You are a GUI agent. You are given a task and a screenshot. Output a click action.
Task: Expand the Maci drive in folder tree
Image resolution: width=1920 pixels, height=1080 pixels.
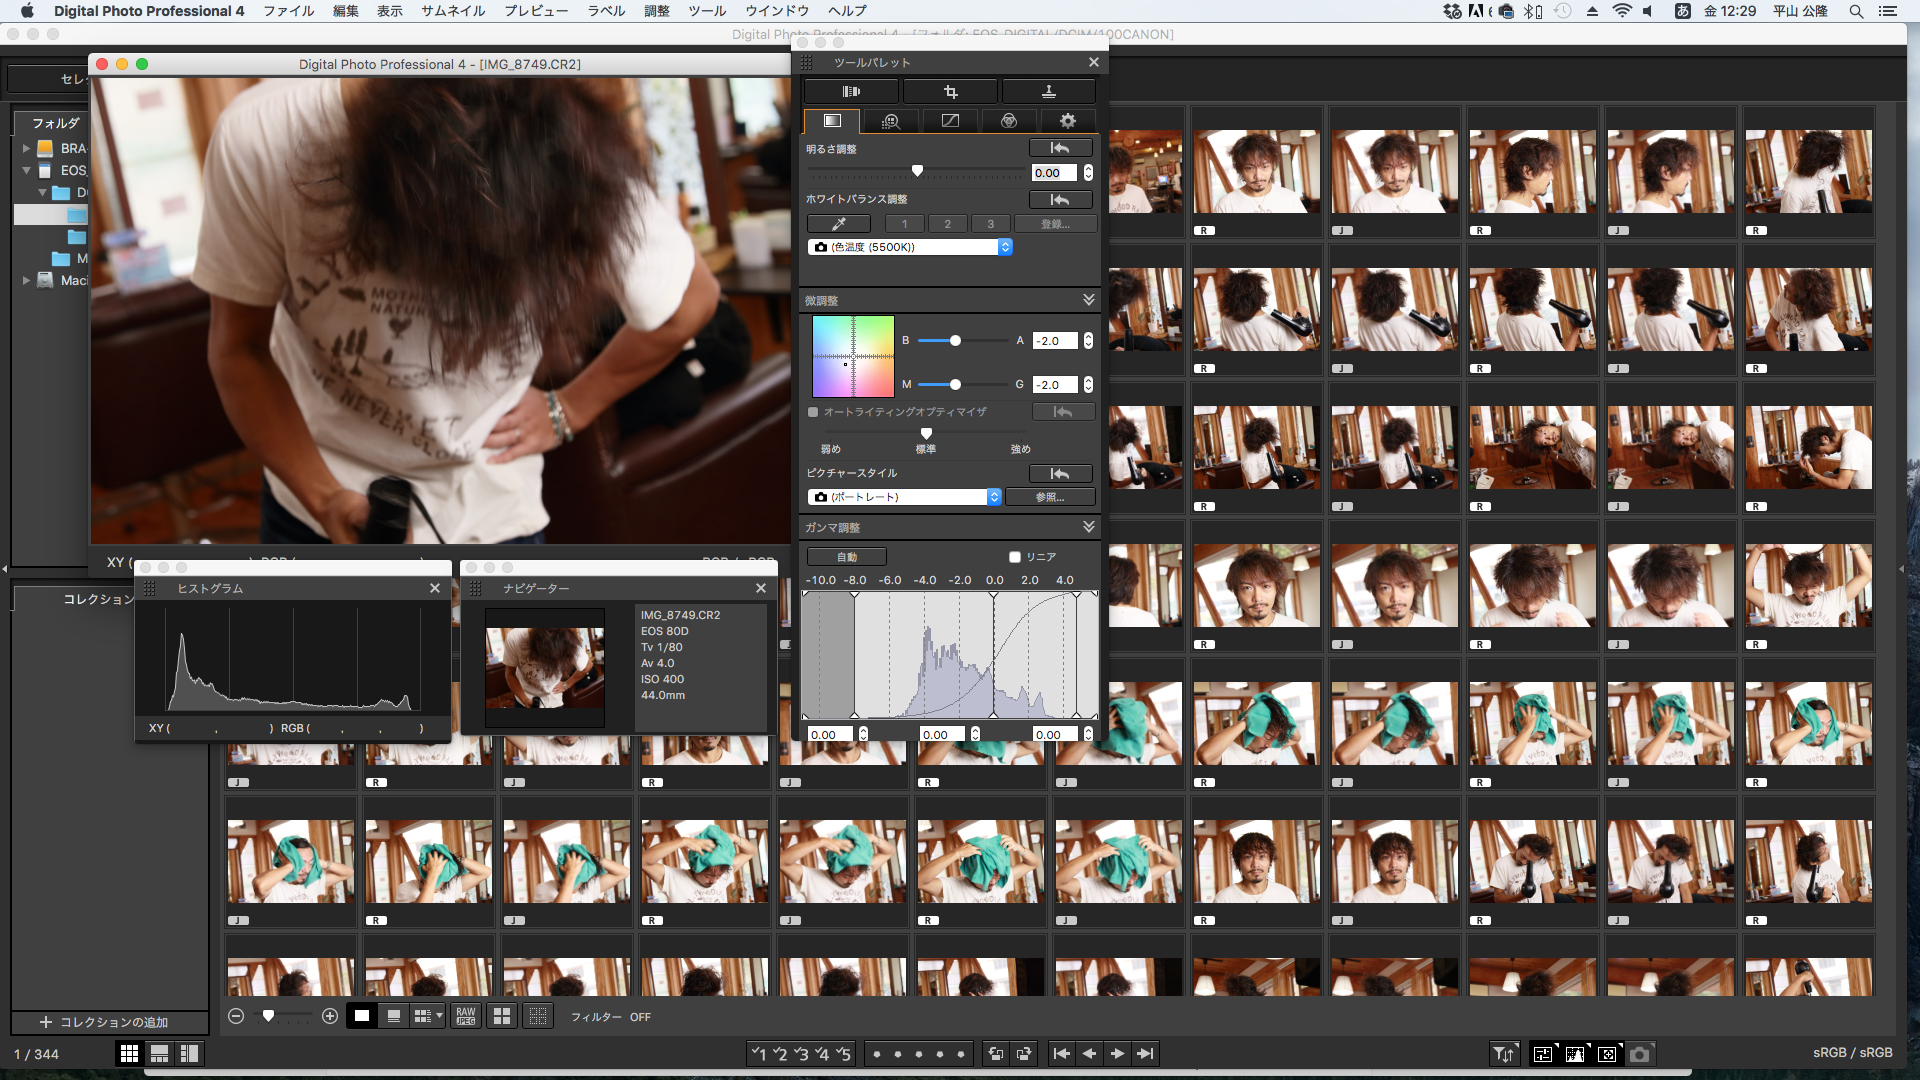point(26,281)
